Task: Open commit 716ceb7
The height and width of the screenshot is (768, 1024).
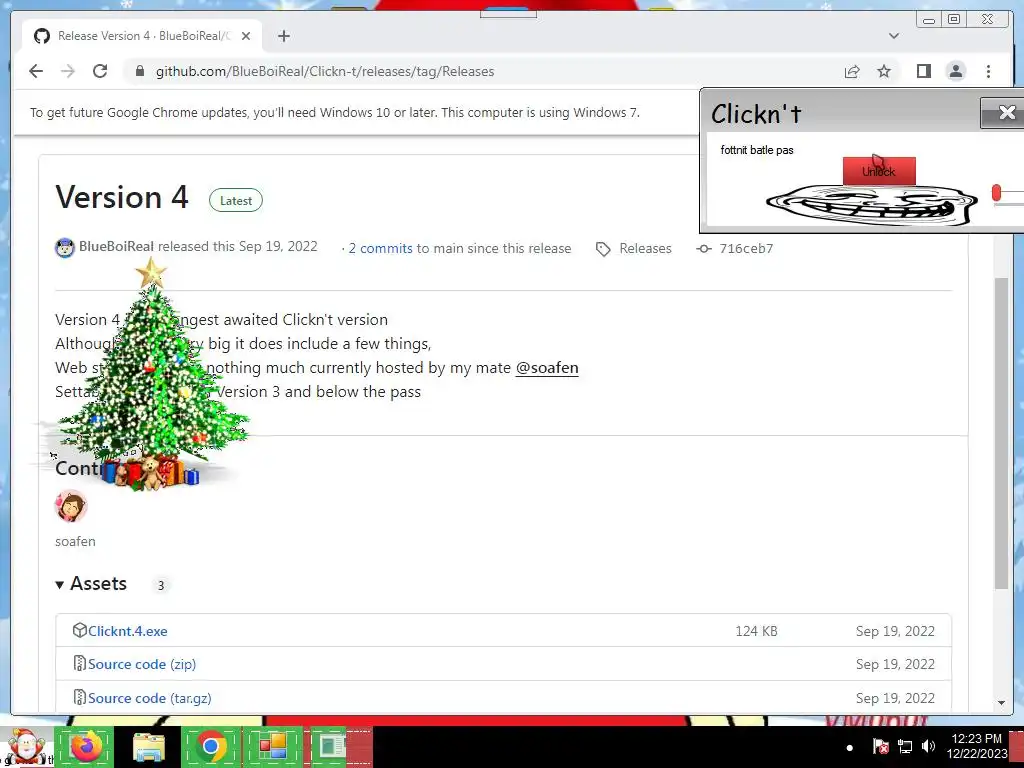Action: [x=746, y=248]
